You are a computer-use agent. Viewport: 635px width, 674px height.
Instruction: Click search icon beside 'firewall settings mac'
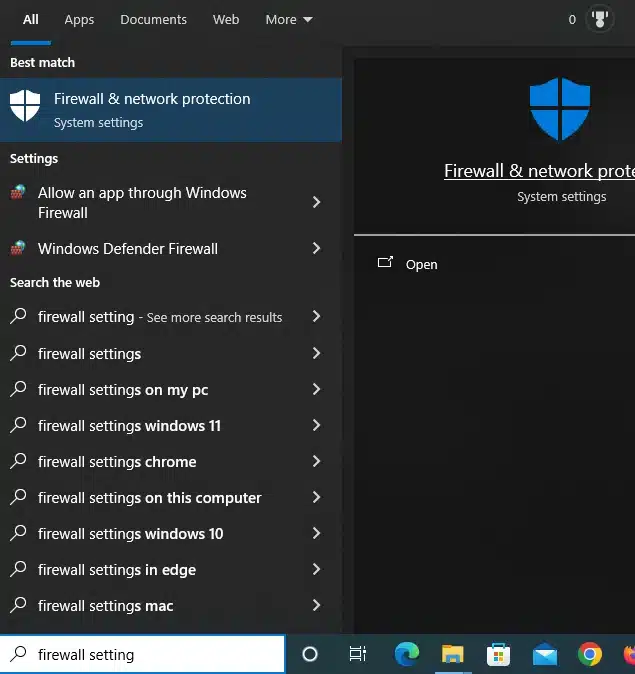click(x=18, y=605)
